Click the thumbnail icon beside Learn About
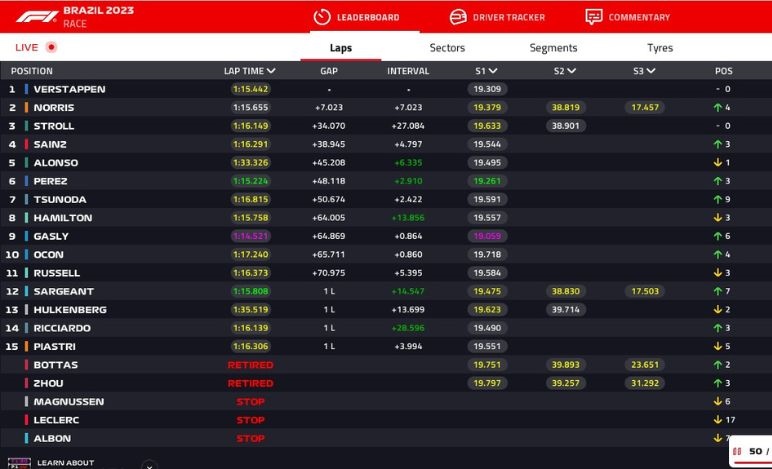The image size is (772, 469). (18, 464)
